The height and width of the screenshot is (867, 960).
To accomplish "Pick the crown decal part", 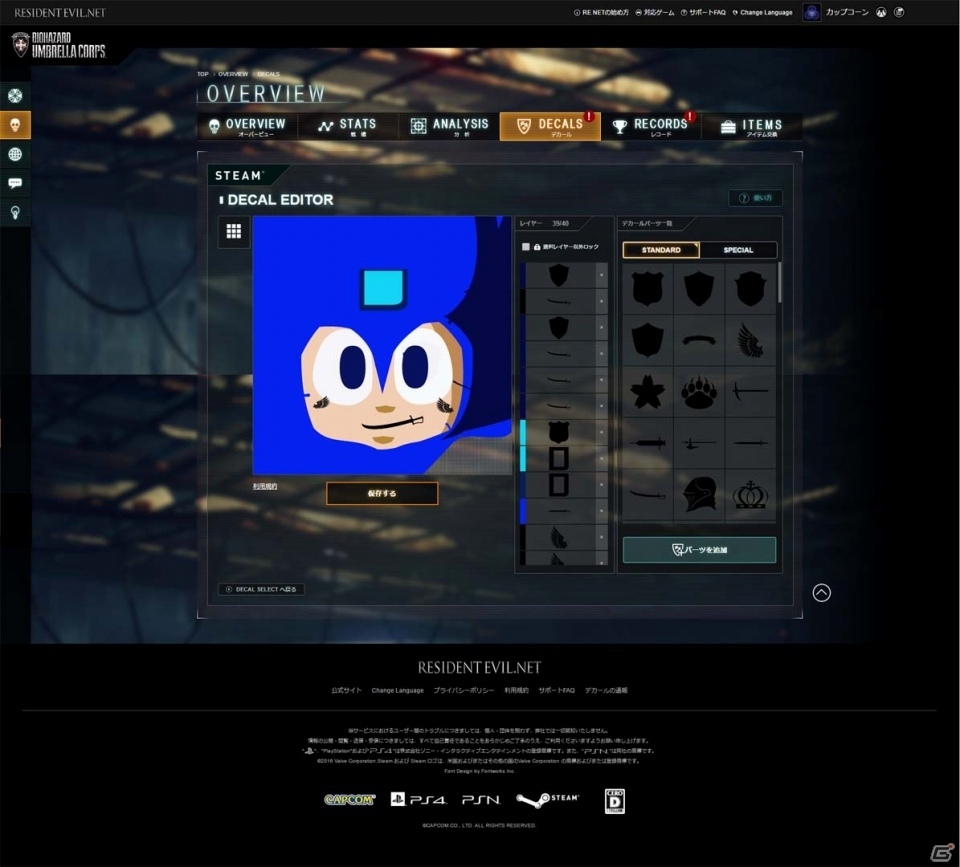I will pos(751,494).
